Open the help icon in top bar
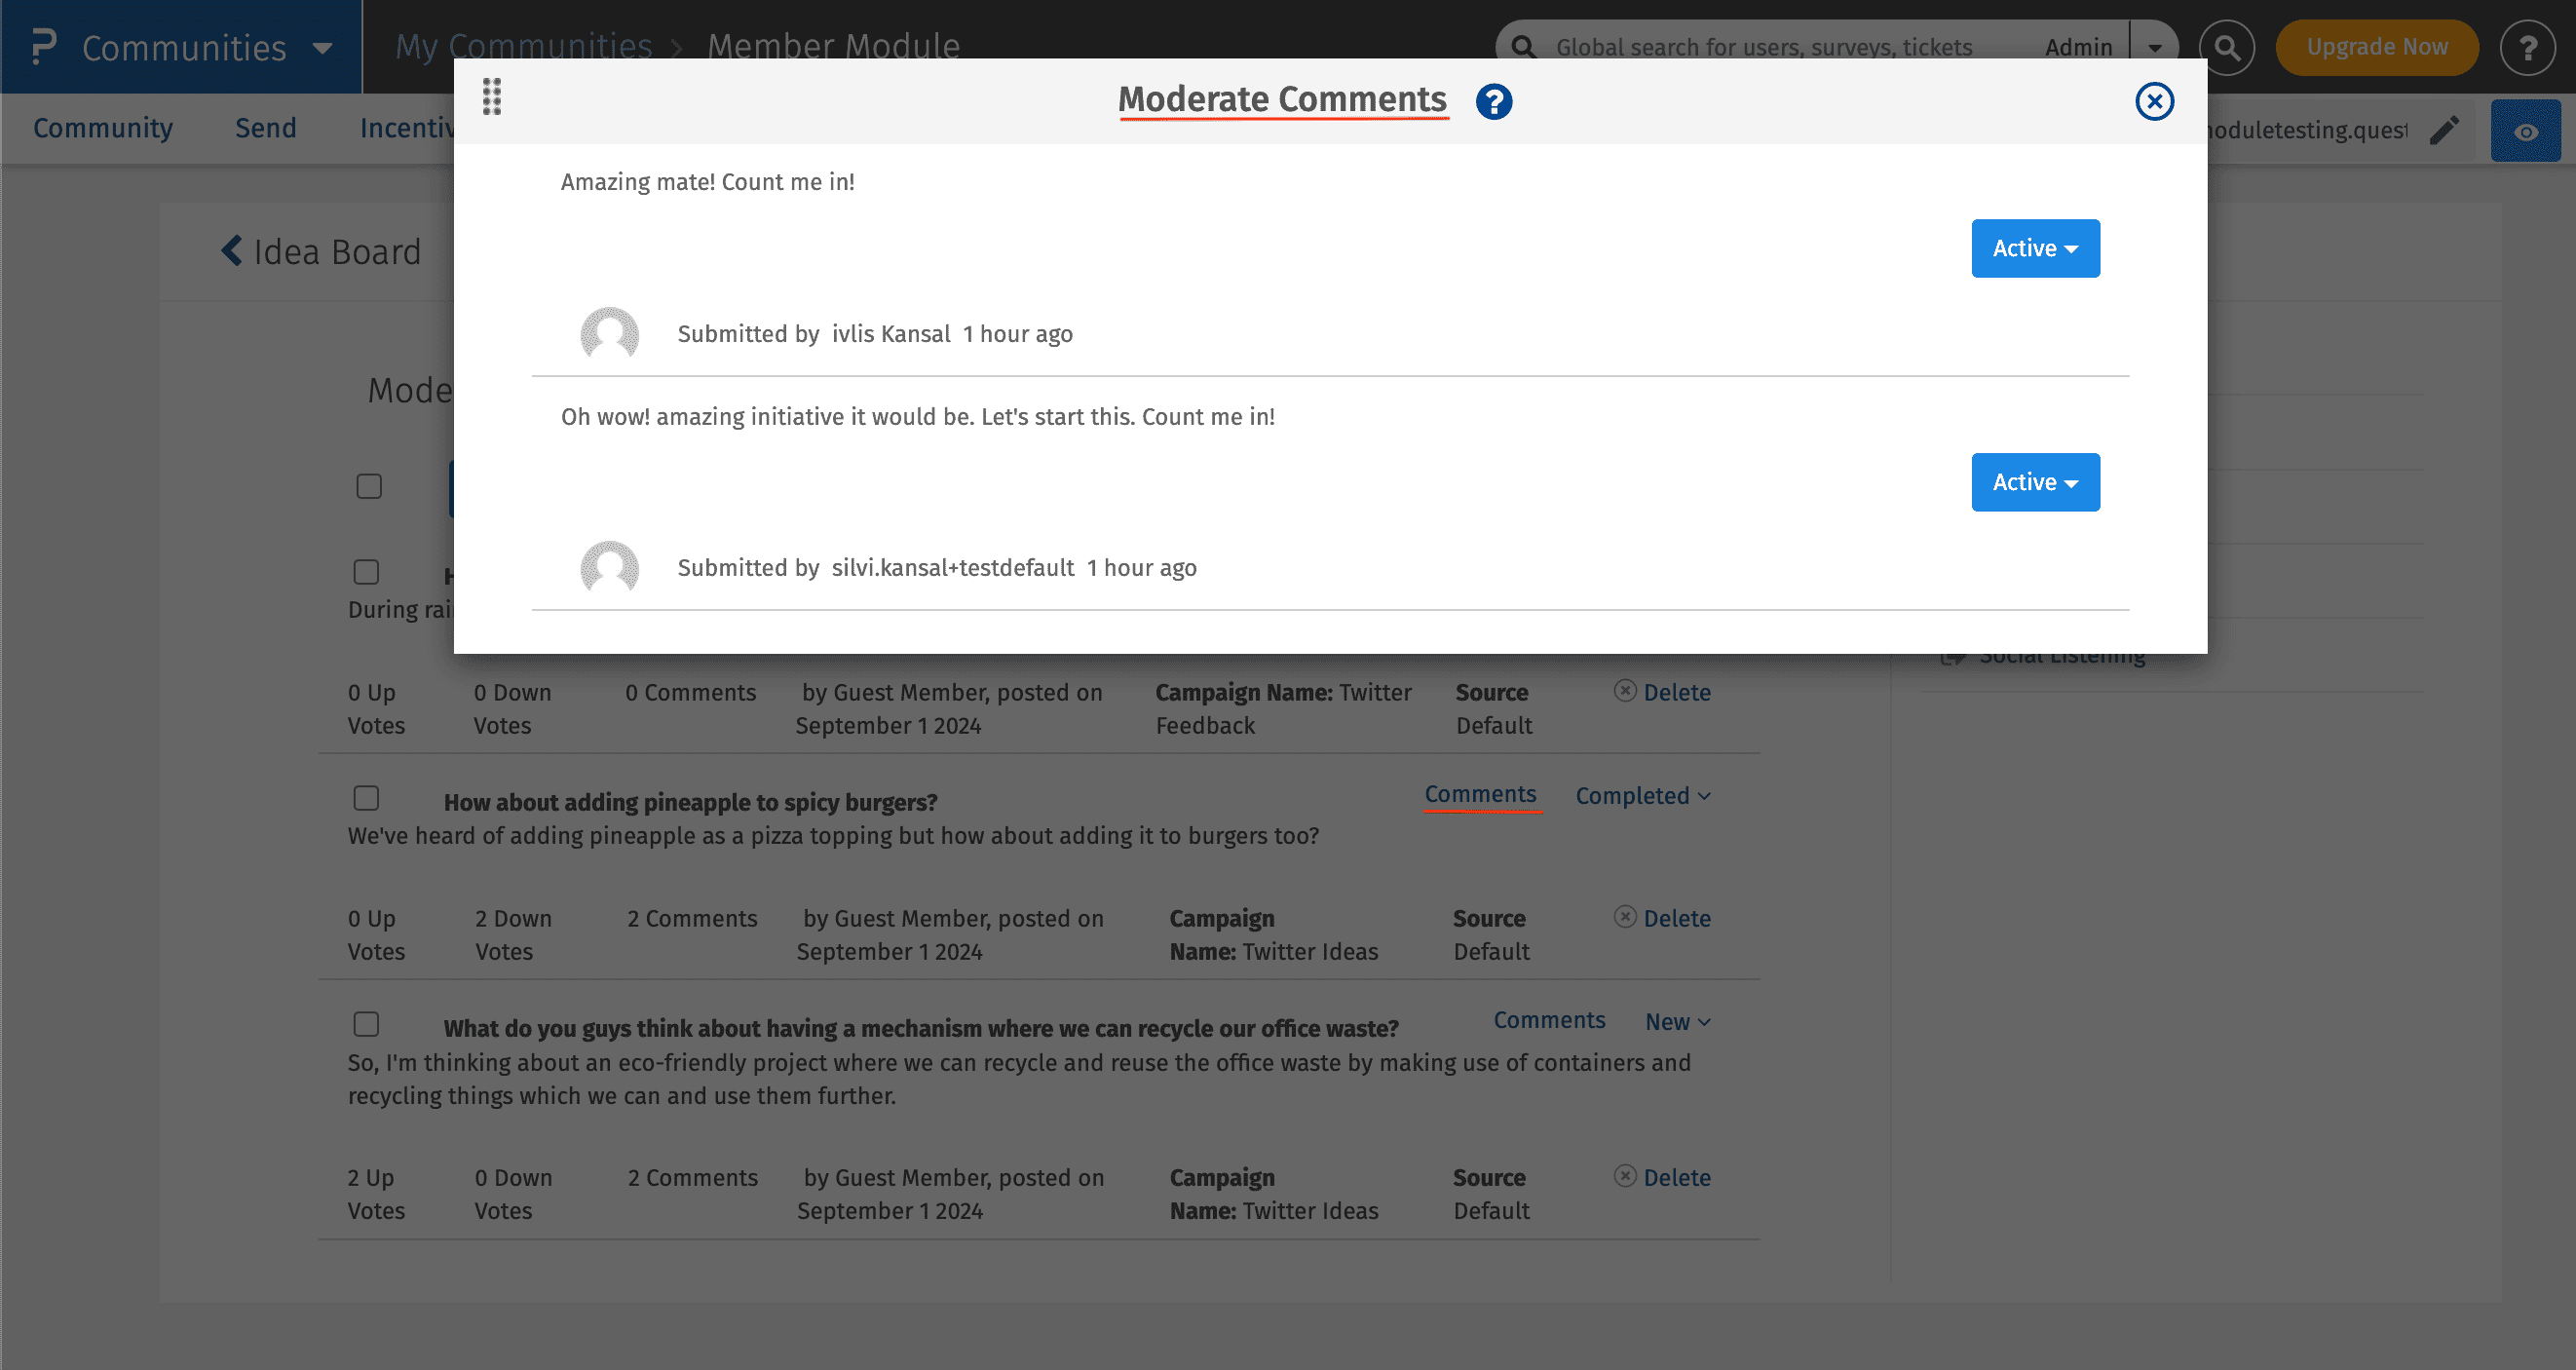This screenshot has width=2576, height=1370. [x=2528, y=47]
